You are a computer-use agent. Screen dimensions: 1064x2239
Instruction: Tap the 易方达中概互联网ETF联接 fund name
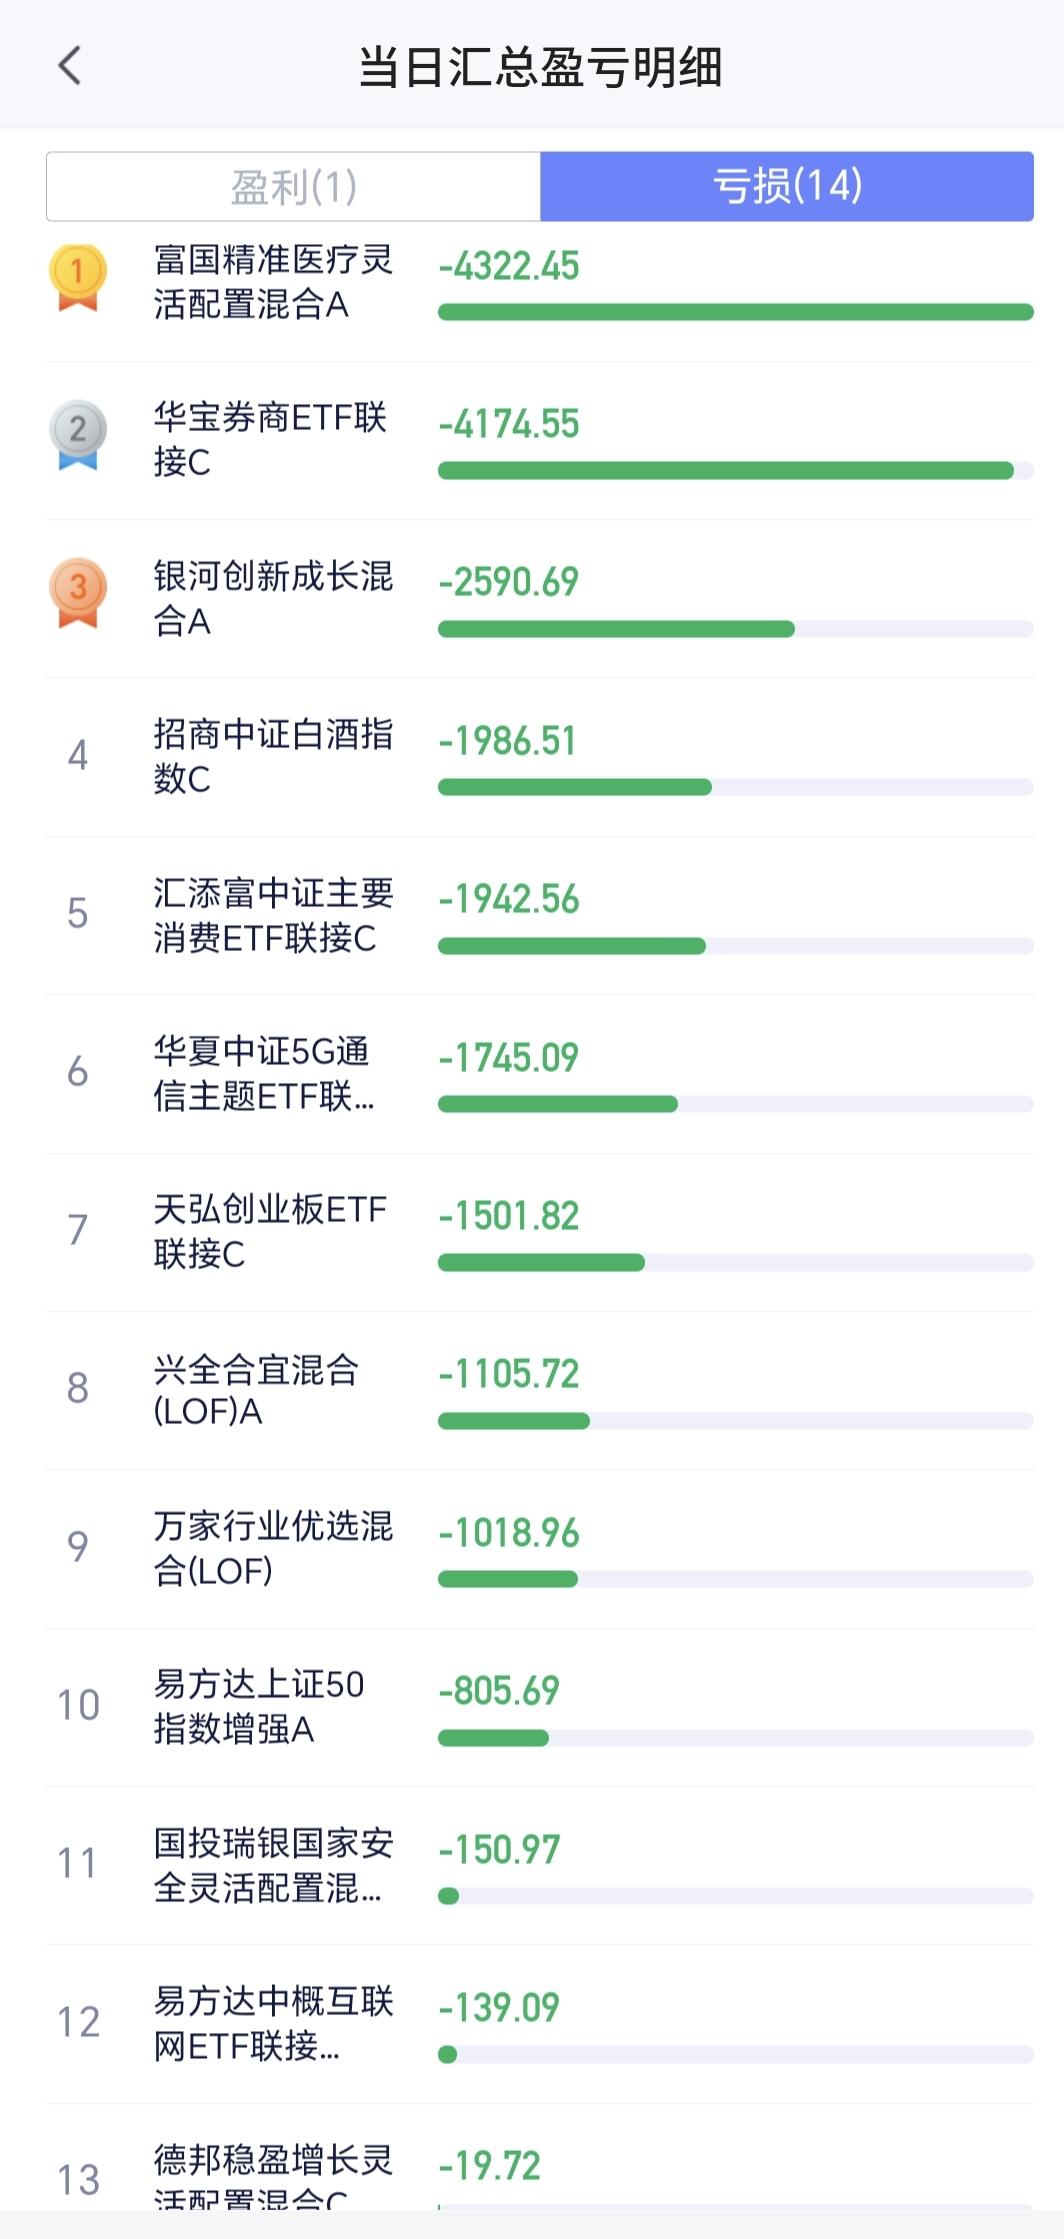click(273, 2023)
